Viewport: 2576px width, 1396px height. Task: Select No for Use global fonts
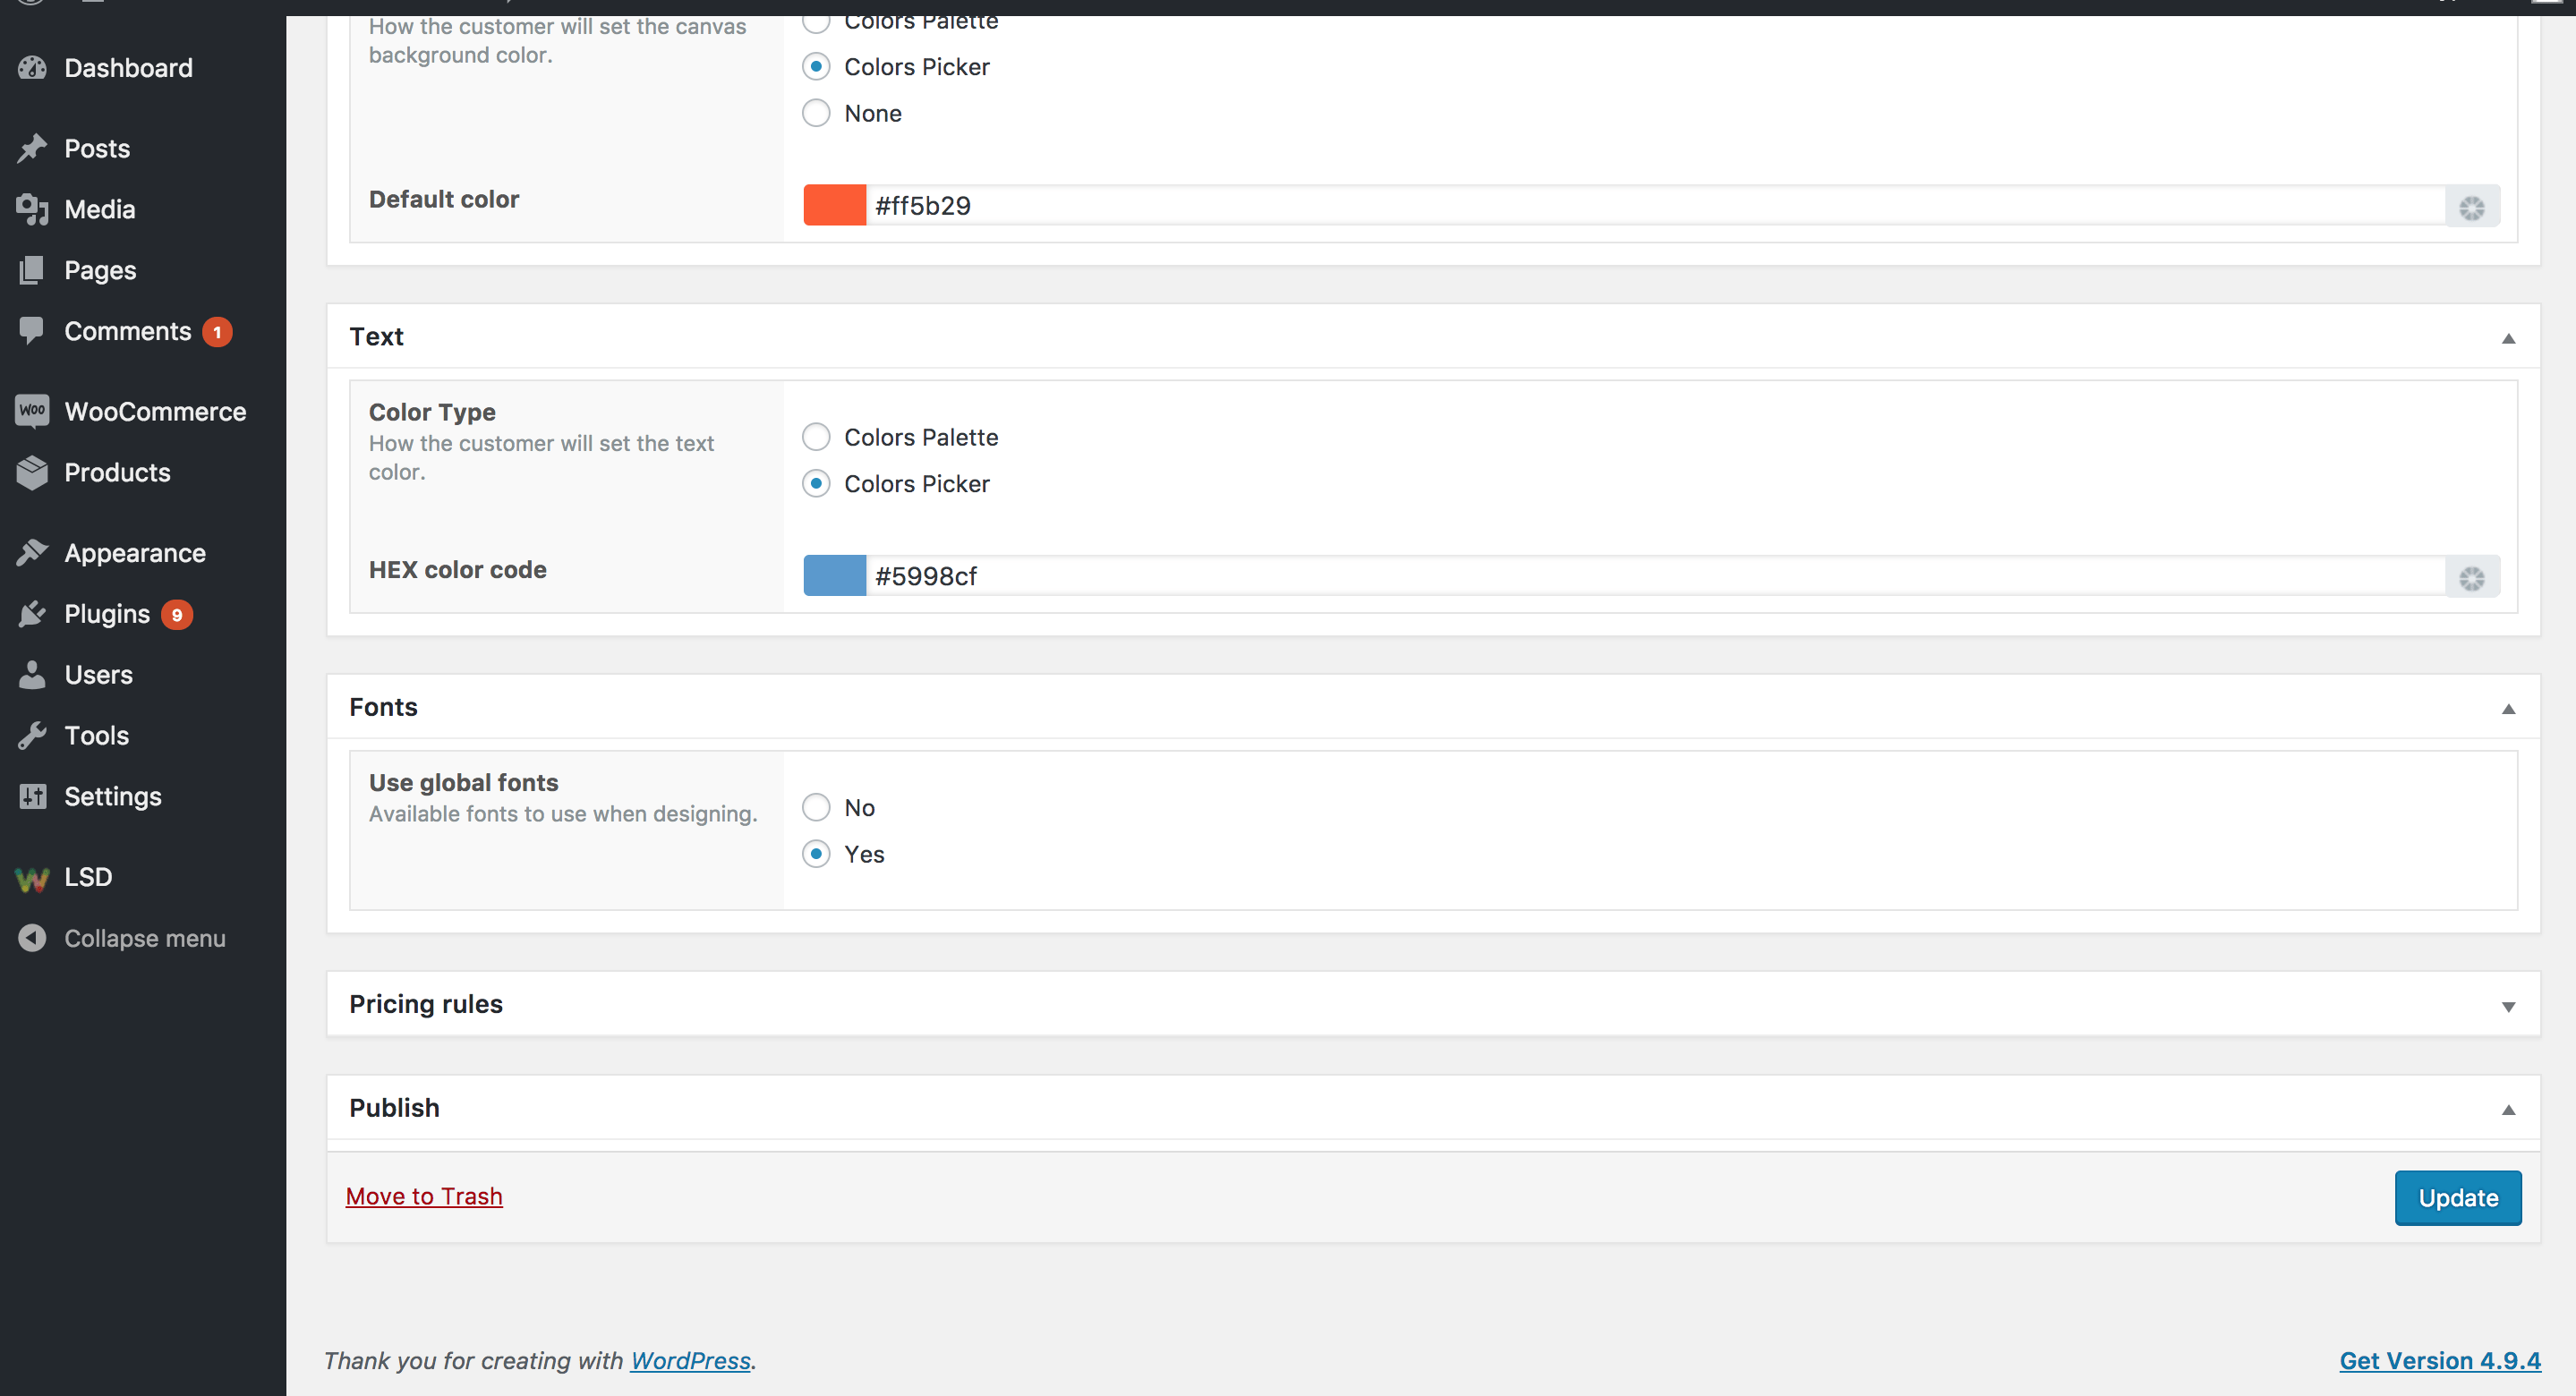point(816,807)
